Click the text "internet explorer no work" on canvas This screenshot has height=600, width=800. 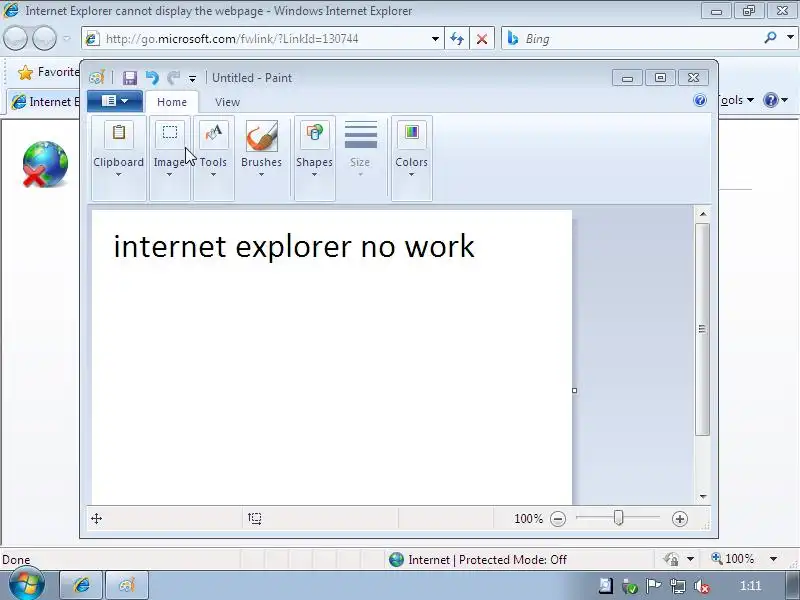tap(294, 246)
